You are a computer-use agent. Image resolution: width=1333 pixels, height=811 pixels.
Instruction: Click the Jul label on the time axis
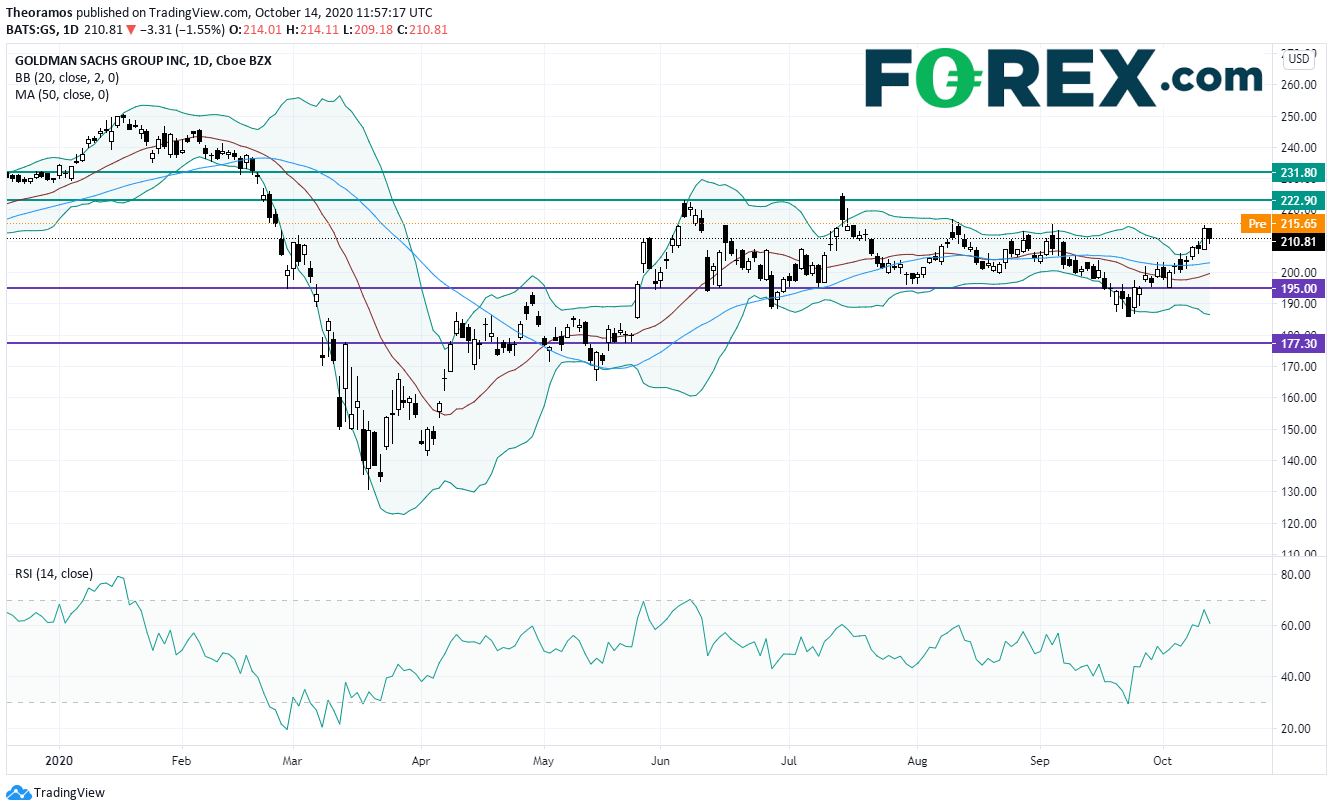click(787, 760)
